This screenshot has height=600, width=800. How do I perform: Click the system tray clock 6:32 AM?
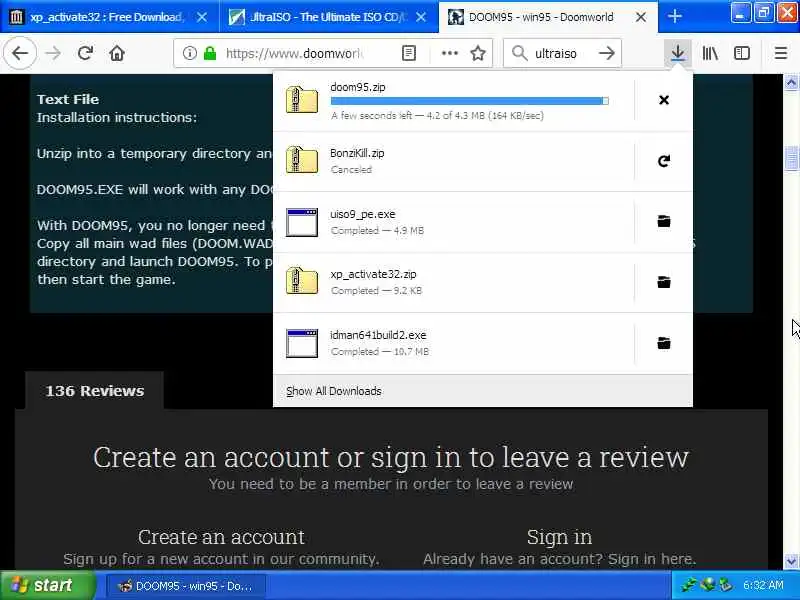(763, 585)
